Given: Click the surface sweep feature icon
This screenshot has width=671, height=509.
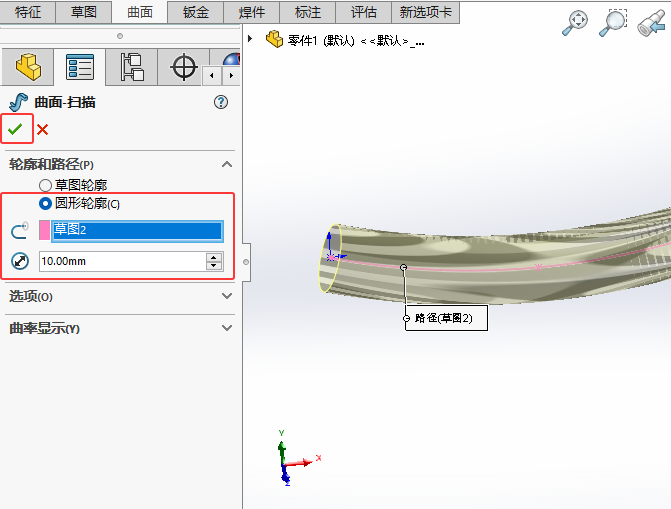Looking at the screenshot, I should (x=18, y=102).
